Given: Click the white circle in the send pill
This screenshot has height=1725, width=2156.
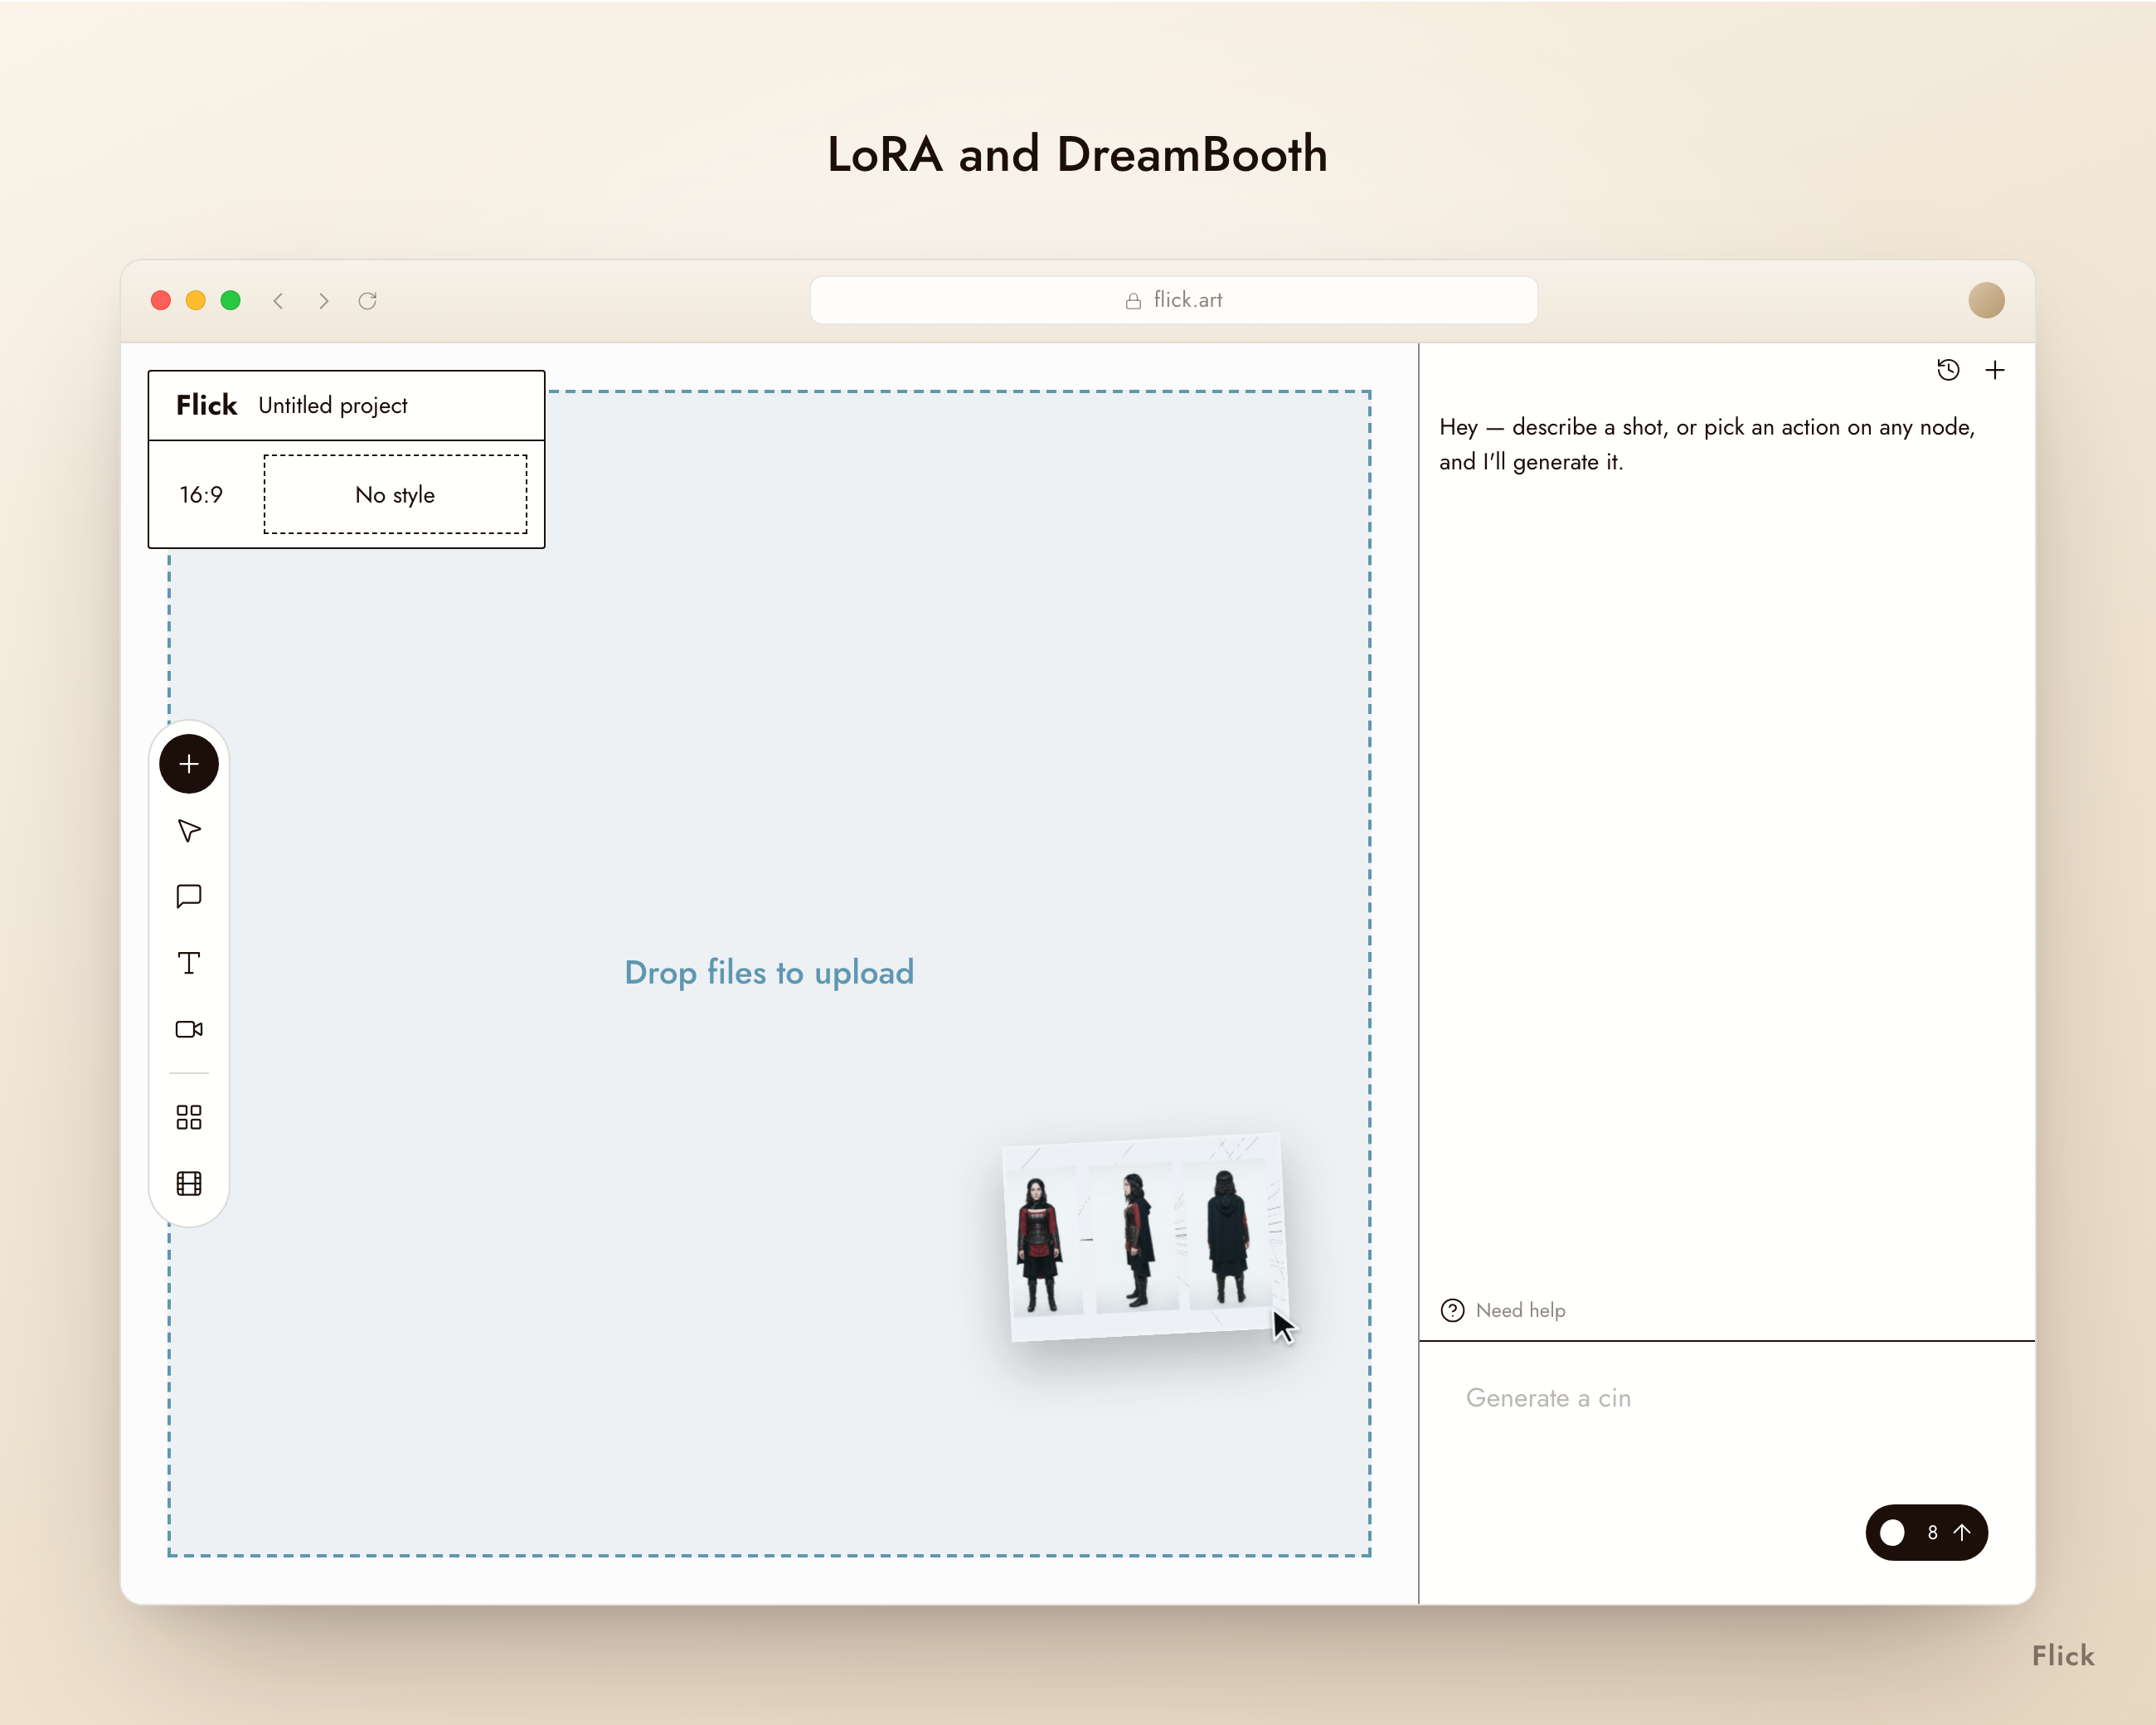Looking at the screenshot, I should 1892,1532.
